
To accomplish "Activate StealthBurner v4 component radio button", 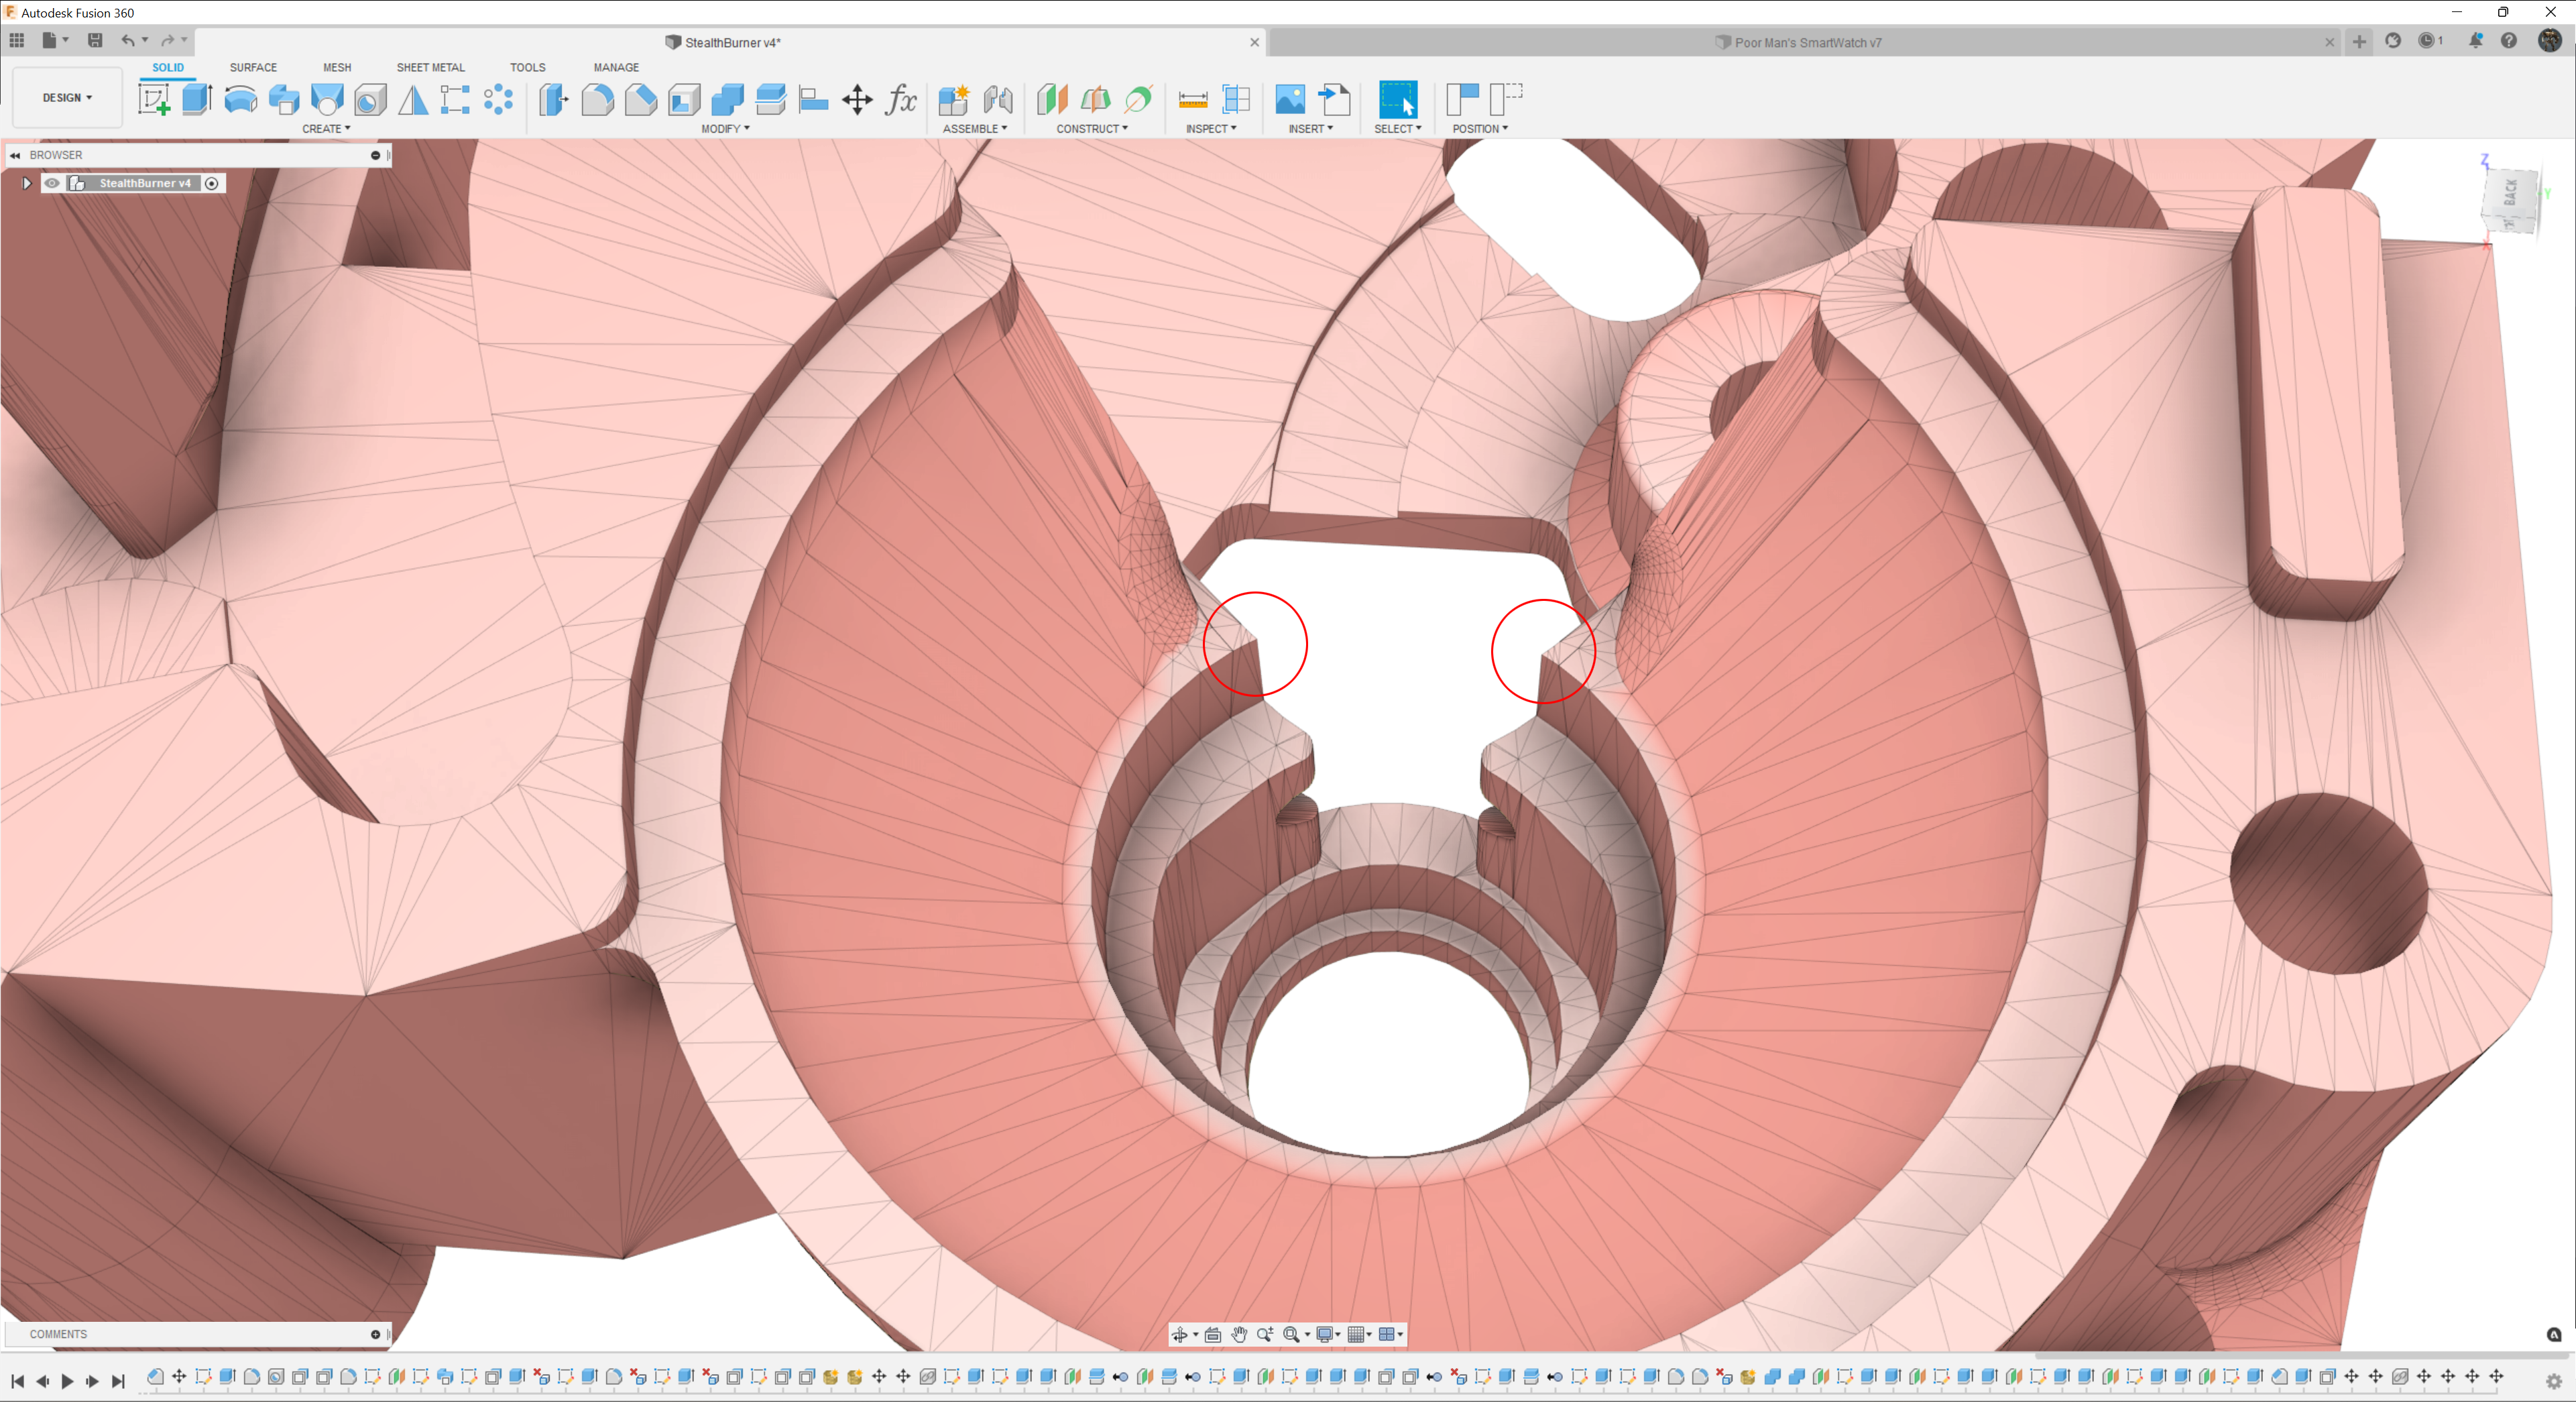I will point(212,184).
